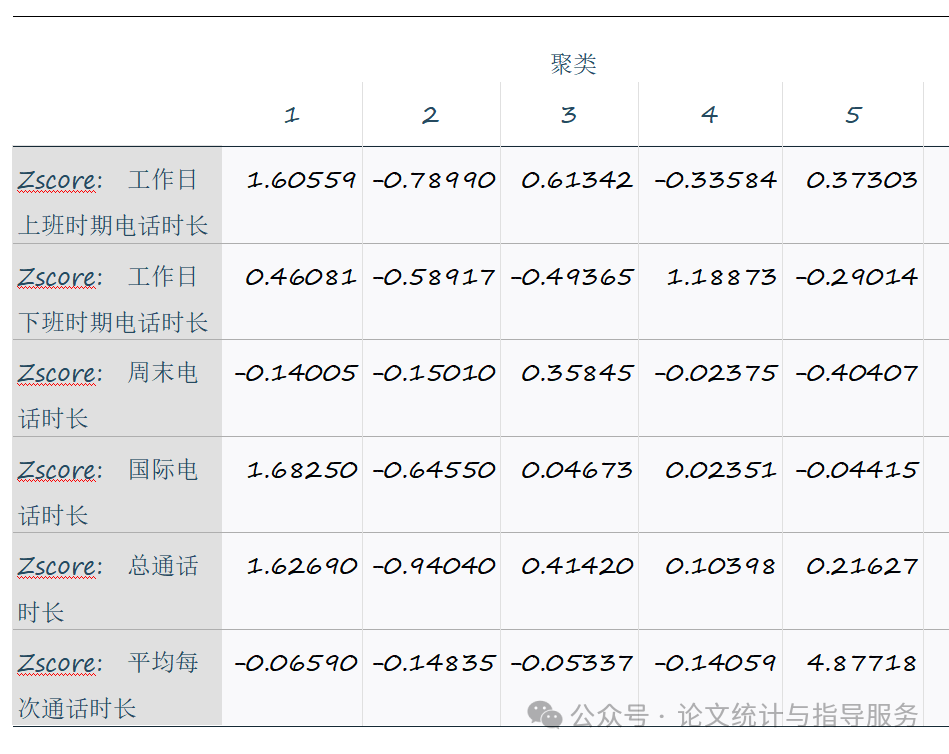Select column header 2
949x754 pixels.
click(x=430, y=115)
